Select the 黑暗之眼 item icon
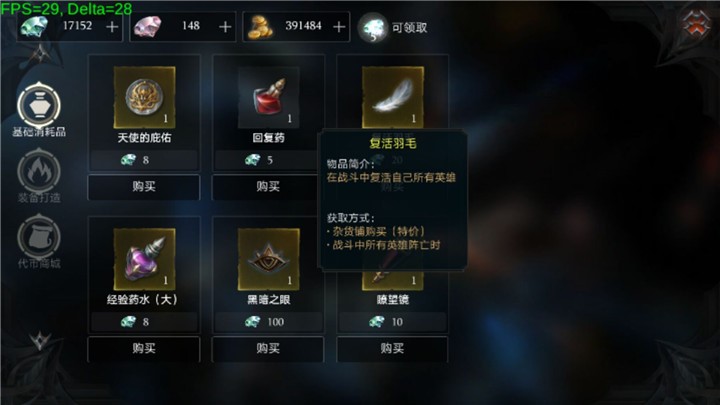 [x=269, y=259]
